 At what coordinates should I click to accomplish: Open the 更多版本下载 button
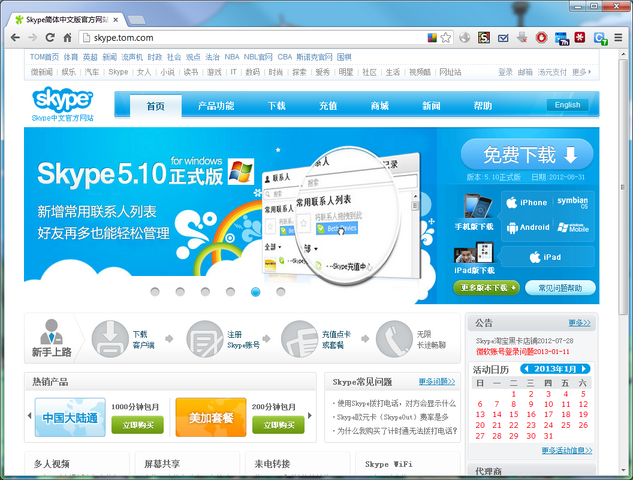coord(486,287)
